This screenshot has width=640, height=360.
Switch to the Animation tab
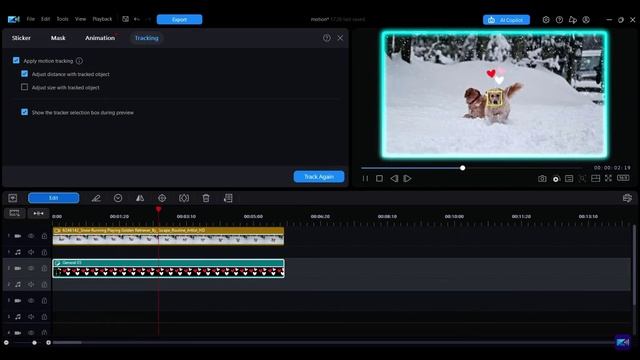click(x=100, y=38)
